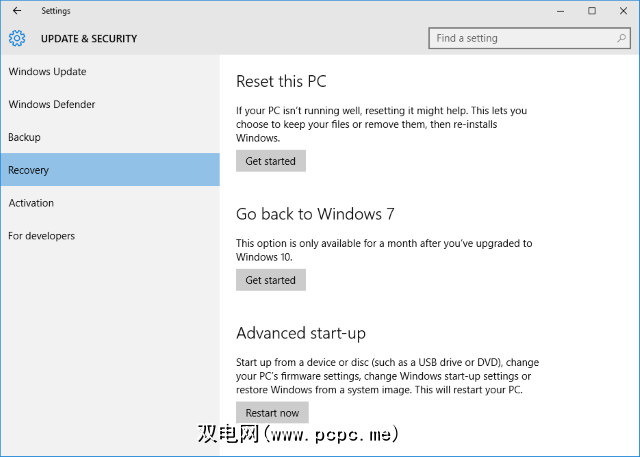This screenshot has height=457, width=640.
Task: Click Get started under Go back to Windows 7
Action: pos(271,281)
